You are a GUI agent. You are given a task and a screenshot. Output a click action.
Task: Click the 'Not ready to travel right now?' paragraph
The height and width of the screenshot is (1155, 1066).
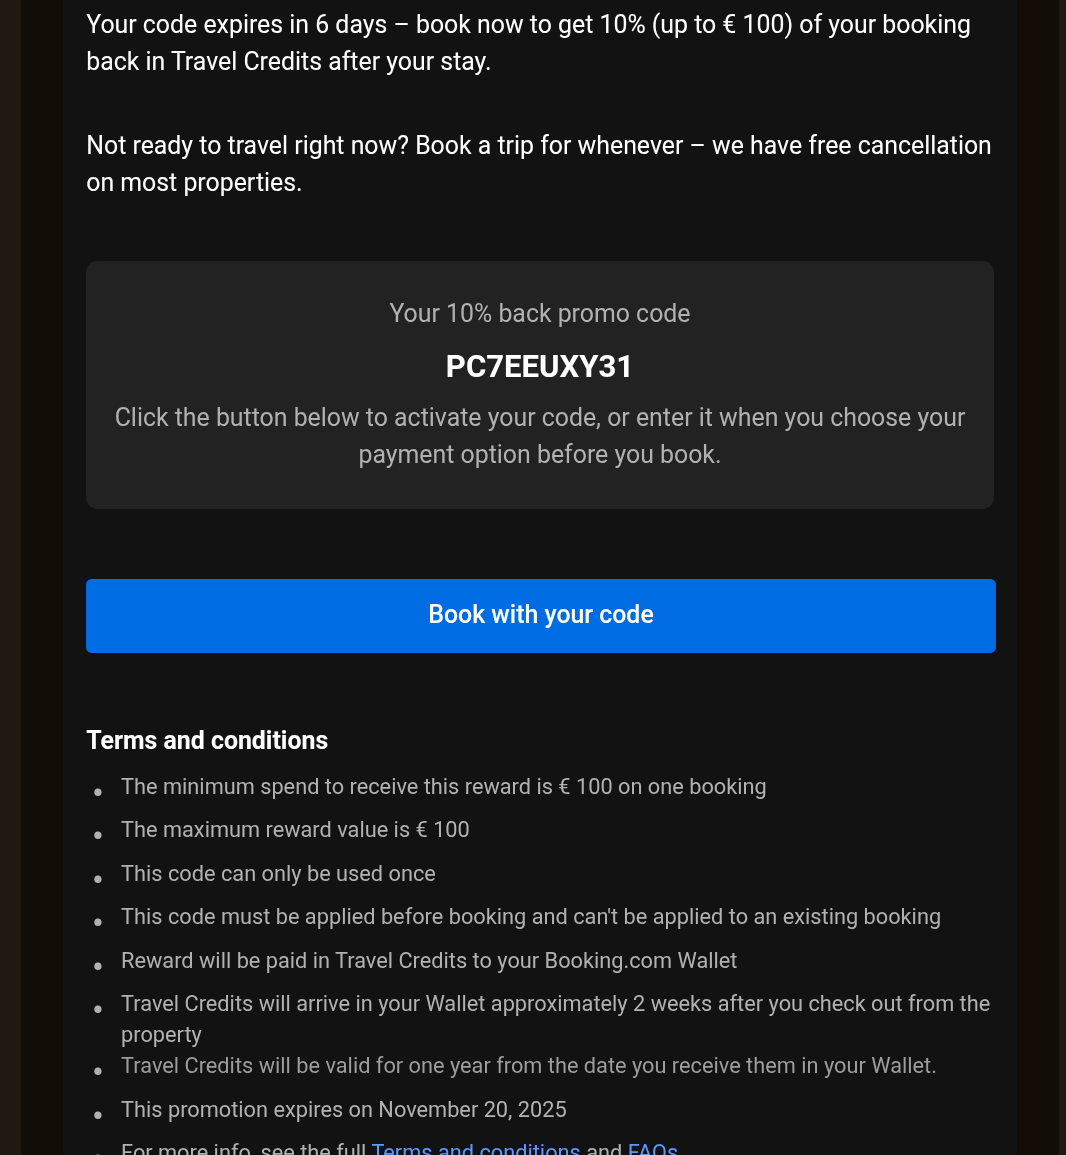tap(538, 164)
